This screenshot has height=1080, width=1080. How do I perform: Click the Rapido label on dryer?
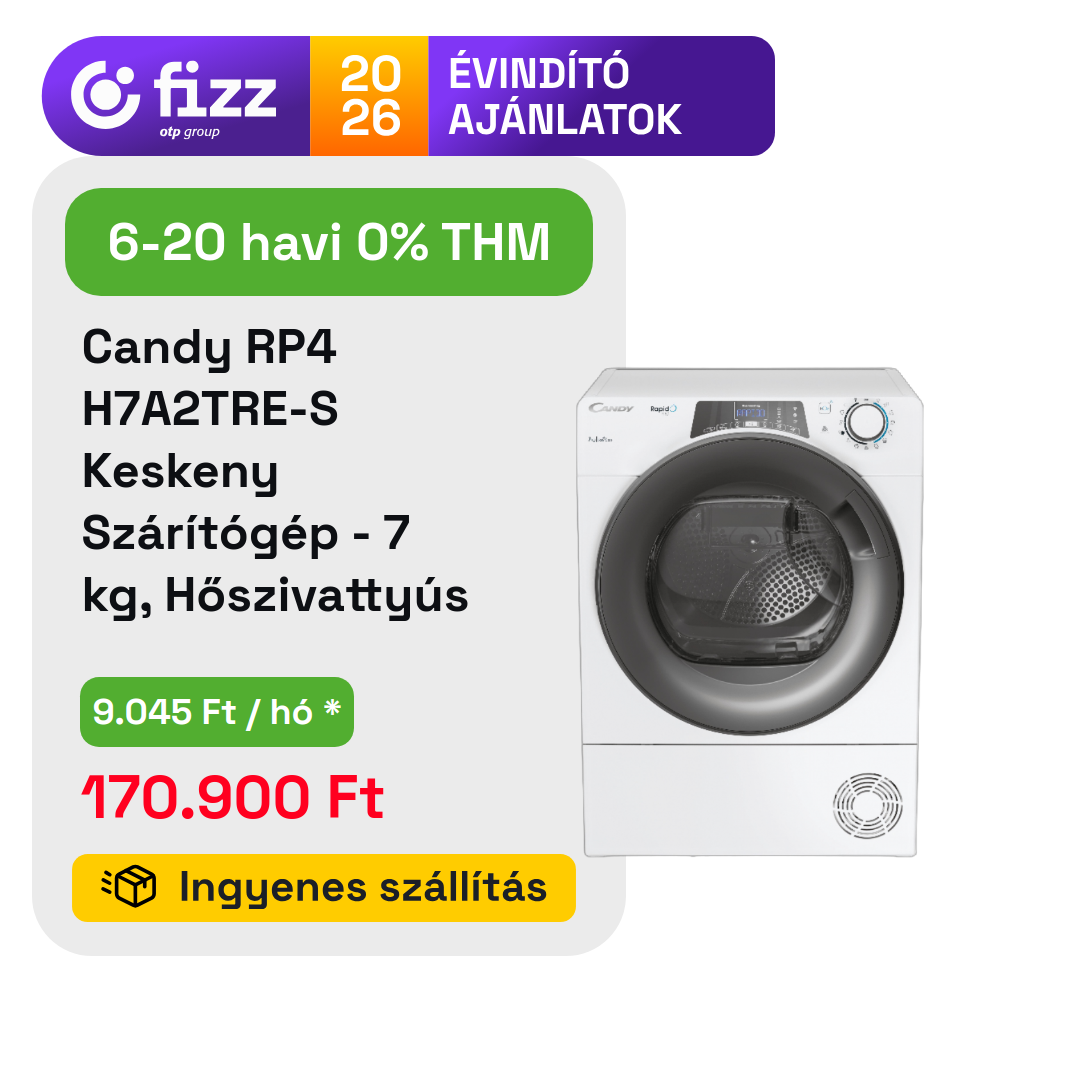663,409
